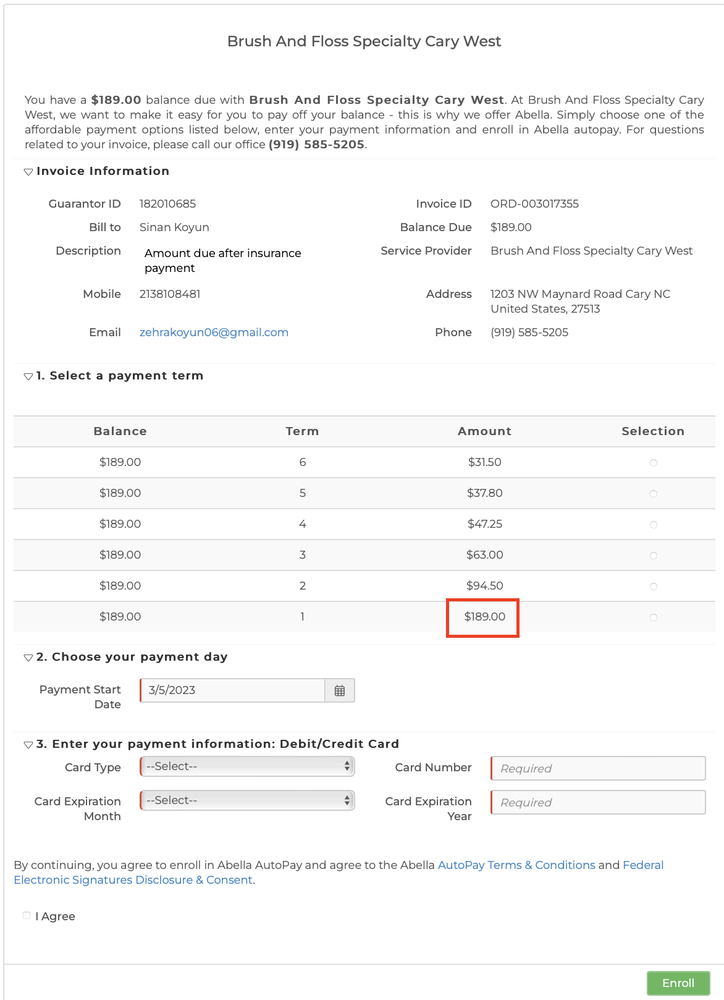Image resolution: width=724 pixels, height=1000 pixels.
Task: Collapse the Enter your payment information section
Action: [x=28, y=745]
